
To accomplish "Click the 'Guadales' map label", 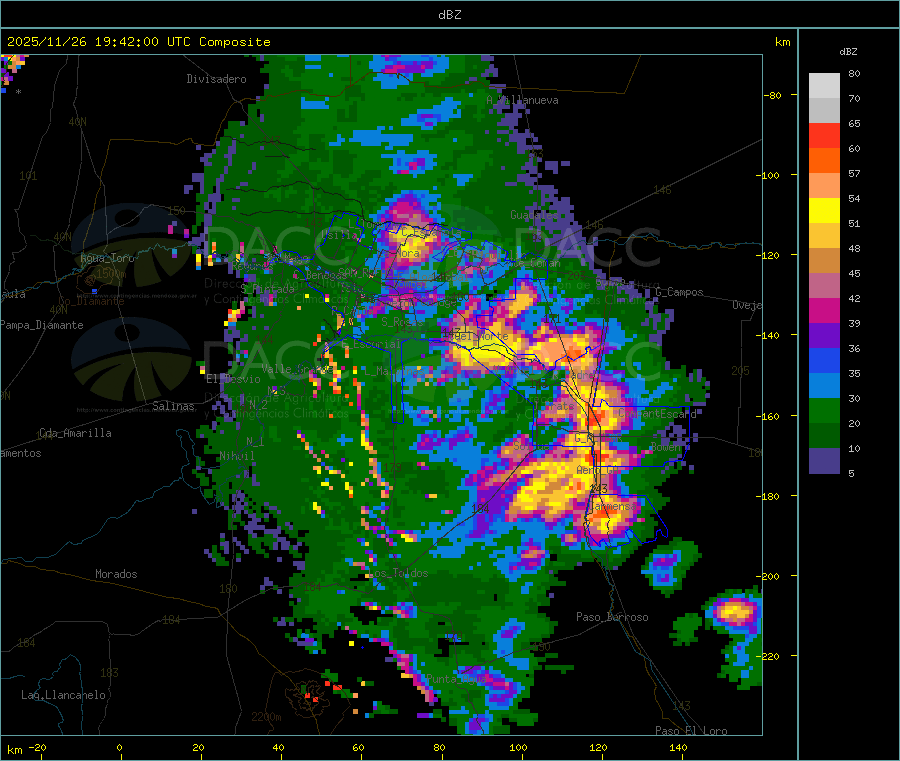I will (x=534, y=215).
